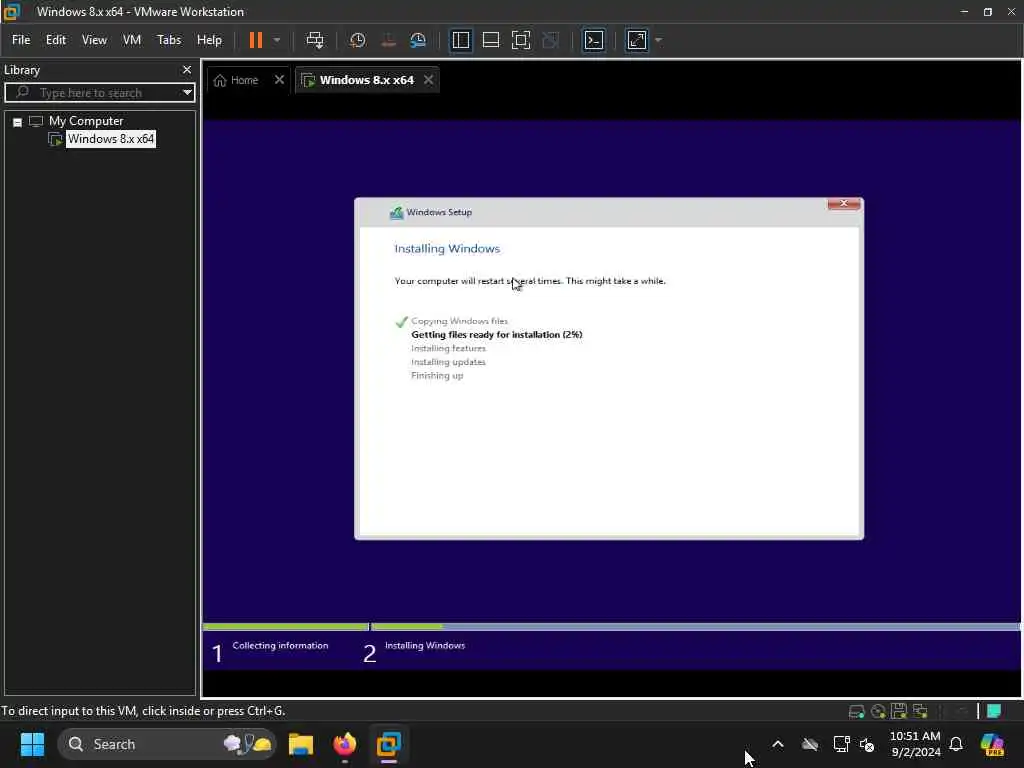
Task: Click the Installing Windows progress bar segment
Action: 695,627
